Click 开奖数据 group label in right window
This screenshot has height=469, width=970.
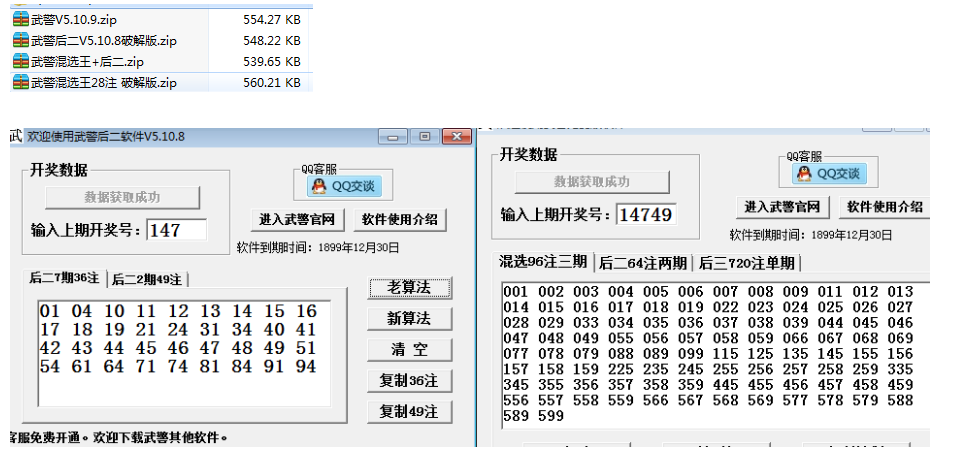click(528, 155)
